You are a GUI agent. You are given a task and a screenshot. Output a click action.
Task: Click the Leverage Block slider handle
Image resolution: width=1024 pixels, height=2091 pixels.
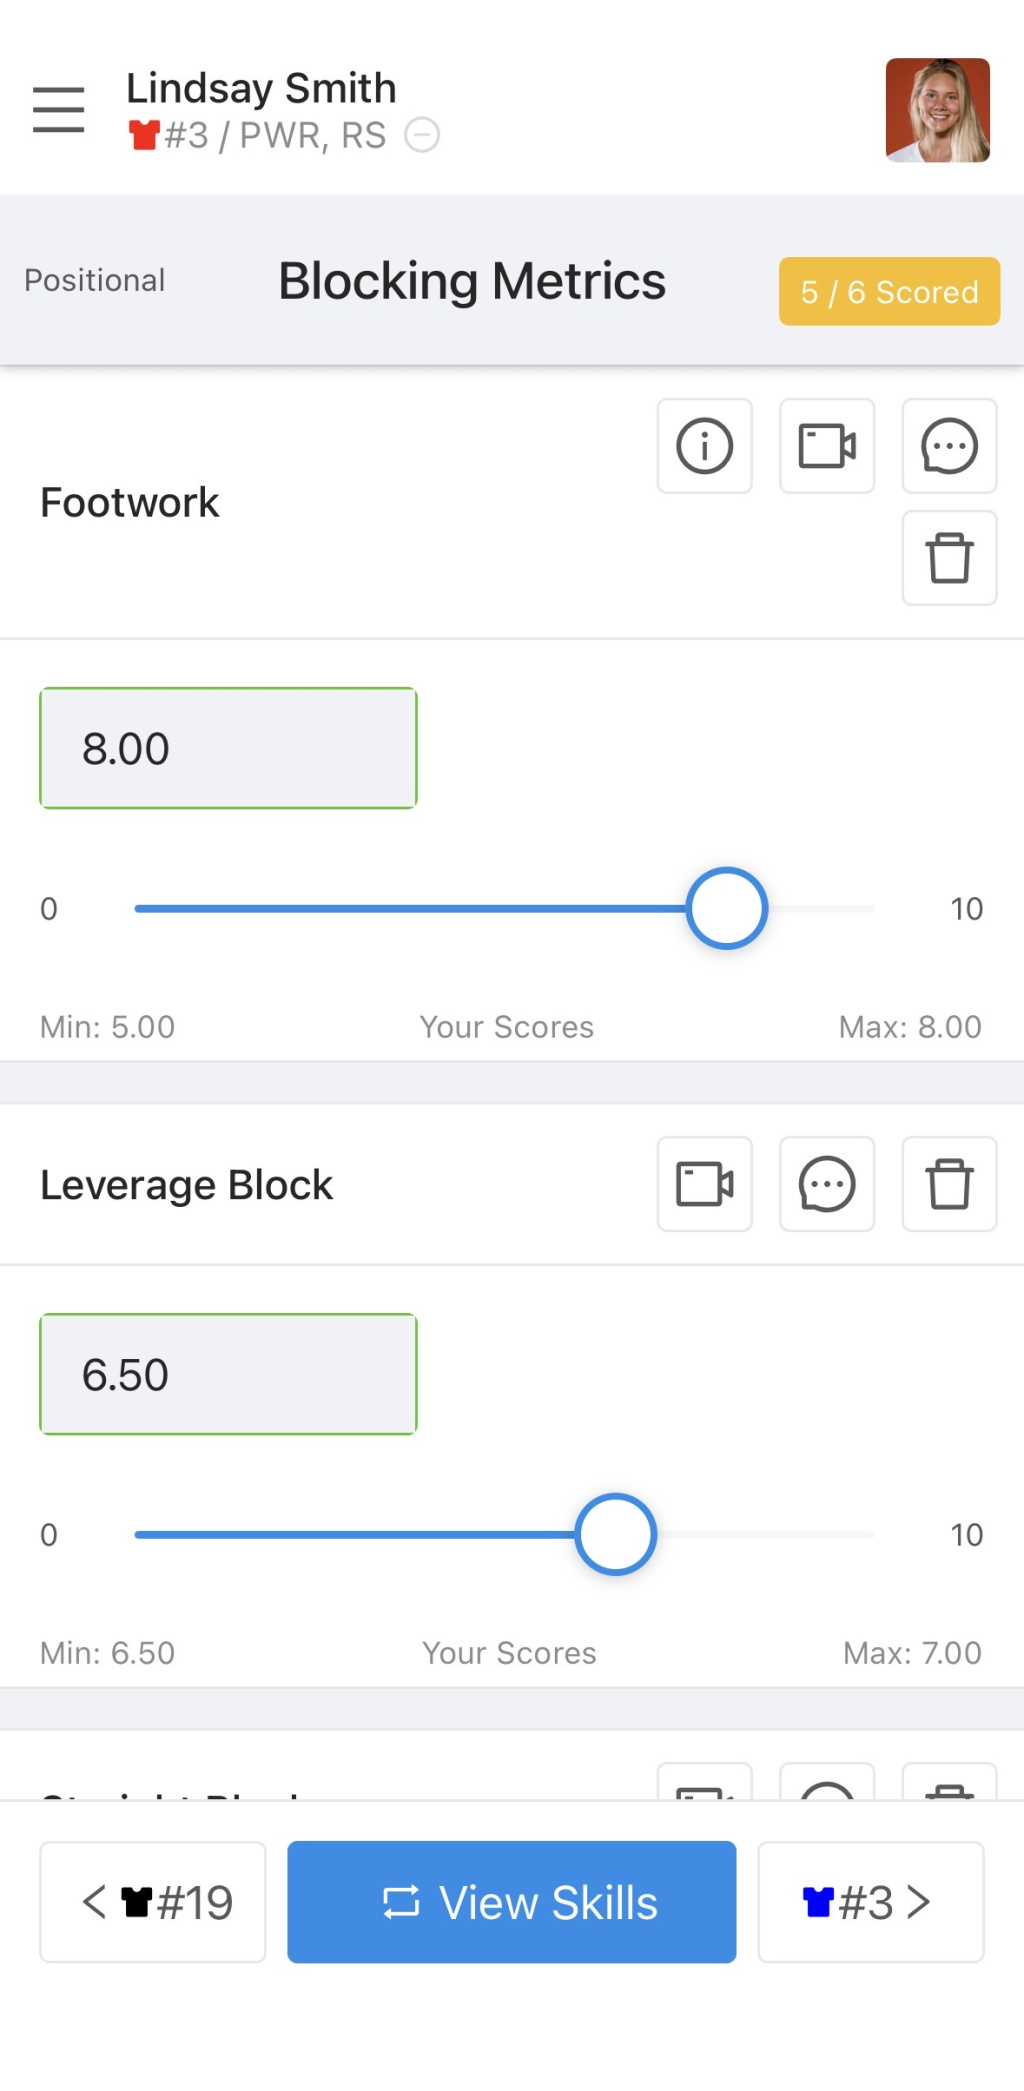(615, 1534)
